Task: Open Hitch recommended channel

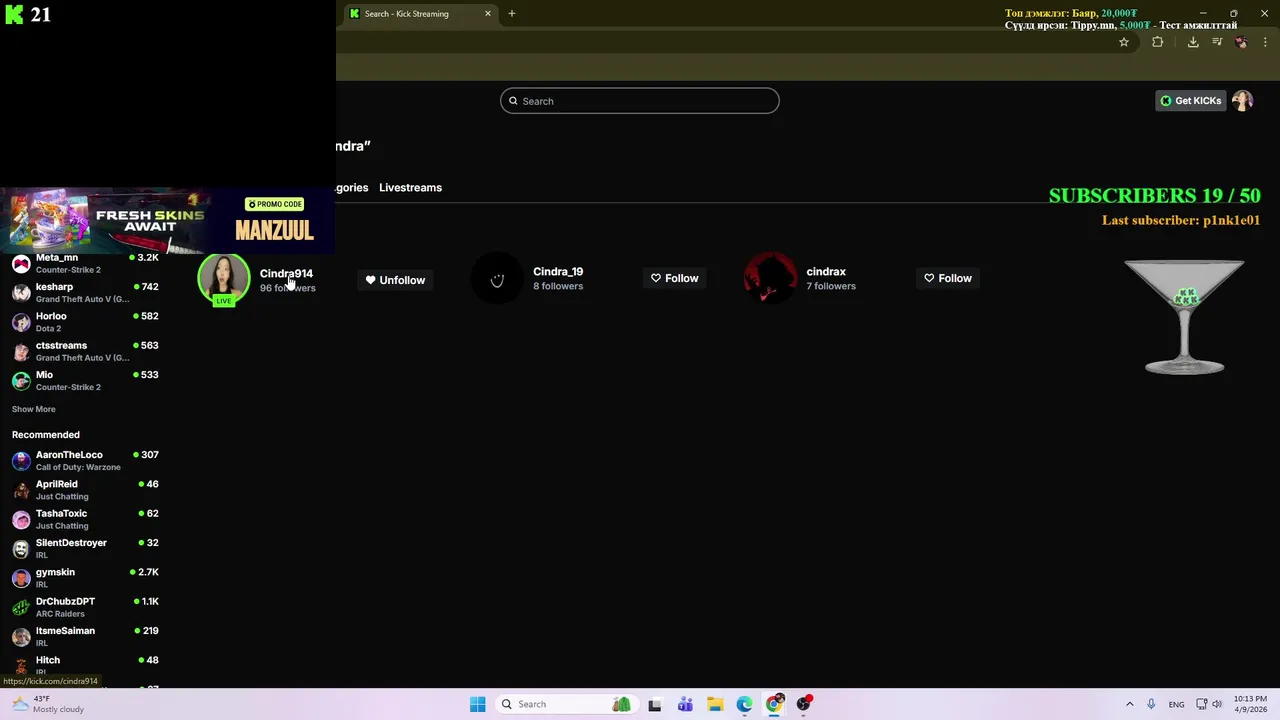Action: (85, 664)
